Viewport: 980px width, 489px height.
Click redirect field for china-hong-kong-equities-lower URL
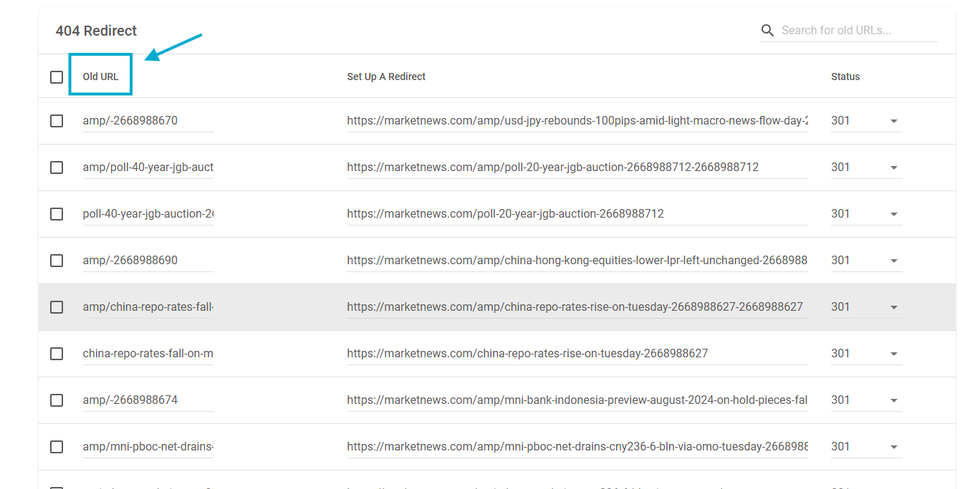coord(577,260)
